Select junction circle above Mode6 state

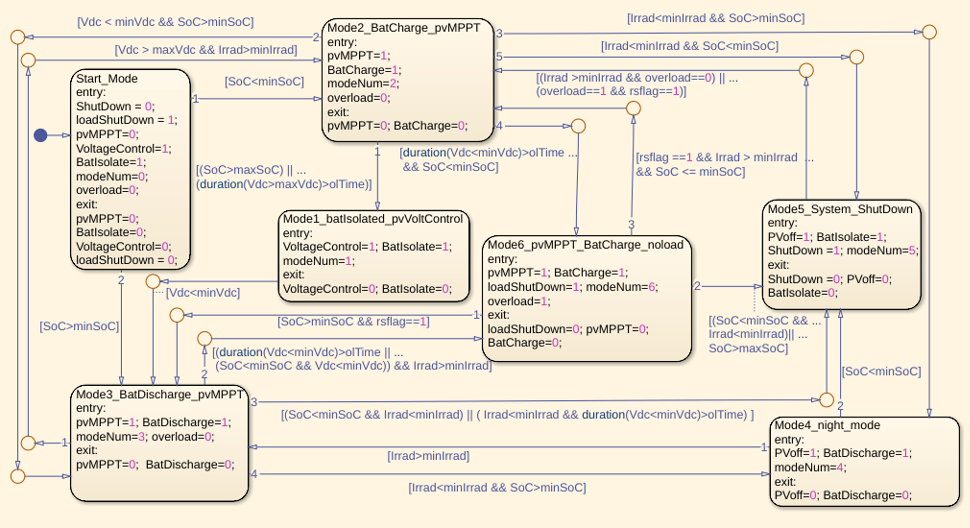coord(633,108)
